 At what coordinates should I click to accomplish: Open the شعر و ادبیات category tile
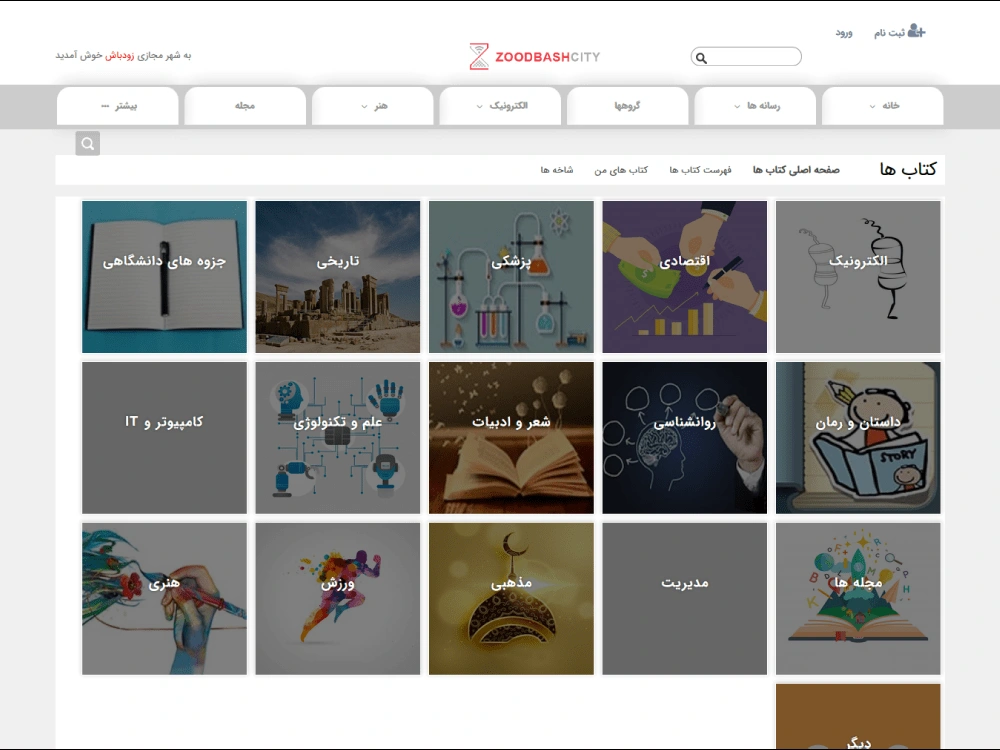point(511,438)
